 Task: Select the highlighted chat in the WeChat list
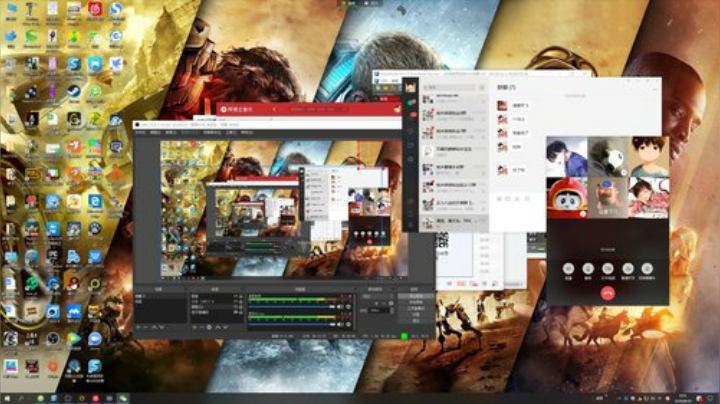pos(455,223)
